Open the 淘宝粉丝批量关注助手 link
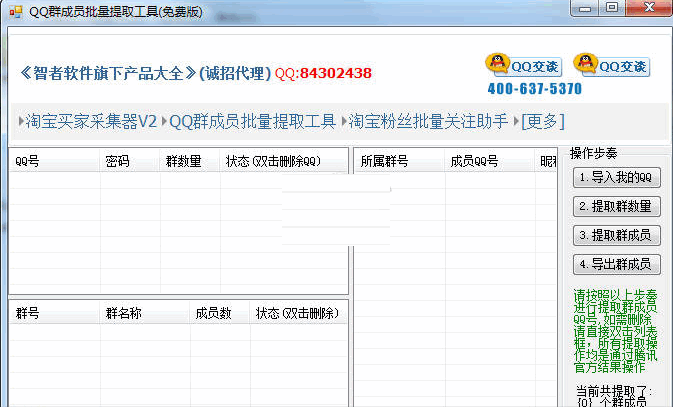This screenshot has width=673, height=407. tap(428, 121)
